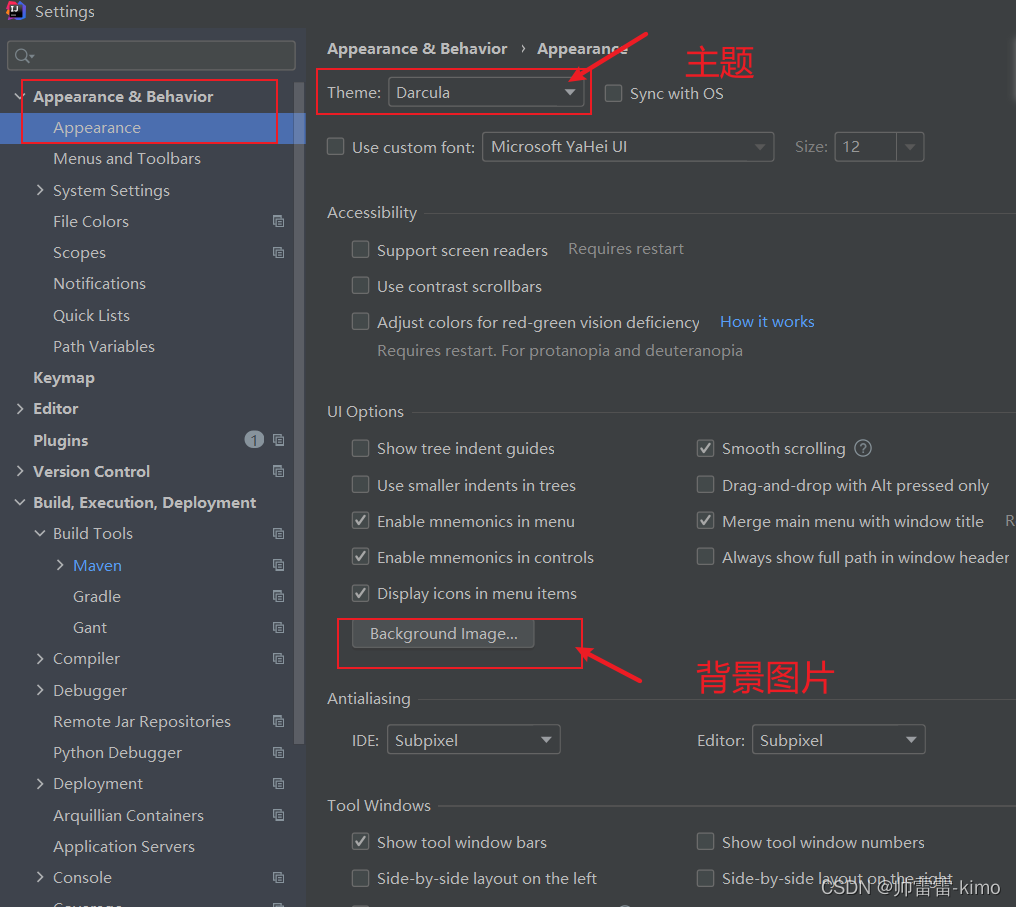Screen dimensions: 1016x907
Task: Uncheck Merge main menu with window title
Action: (705, 521)
